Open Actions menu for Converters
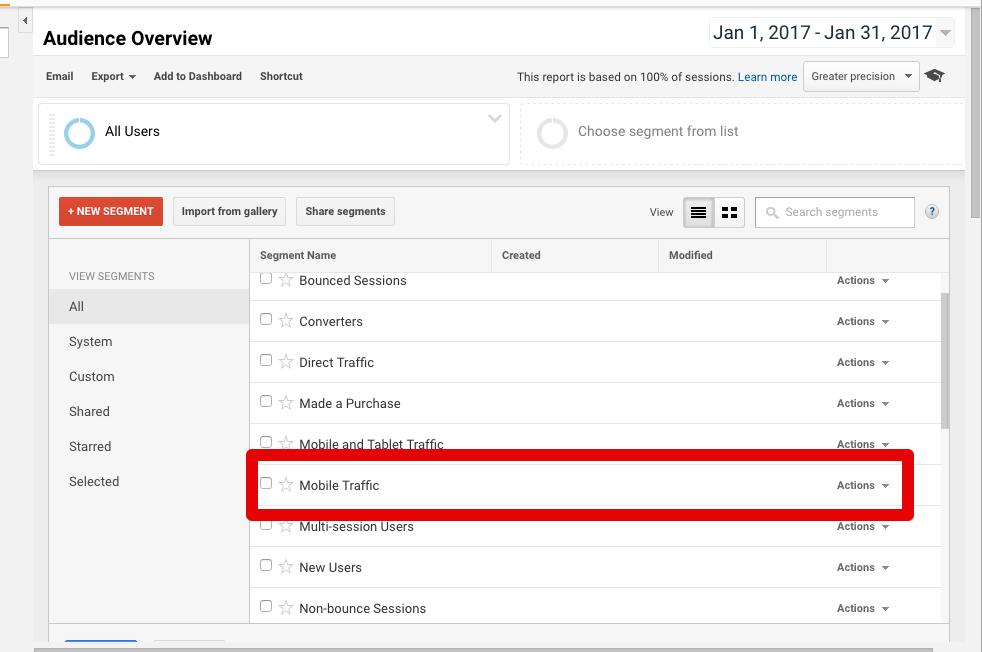This screenshot has width=982, height=652. (863, 321)
